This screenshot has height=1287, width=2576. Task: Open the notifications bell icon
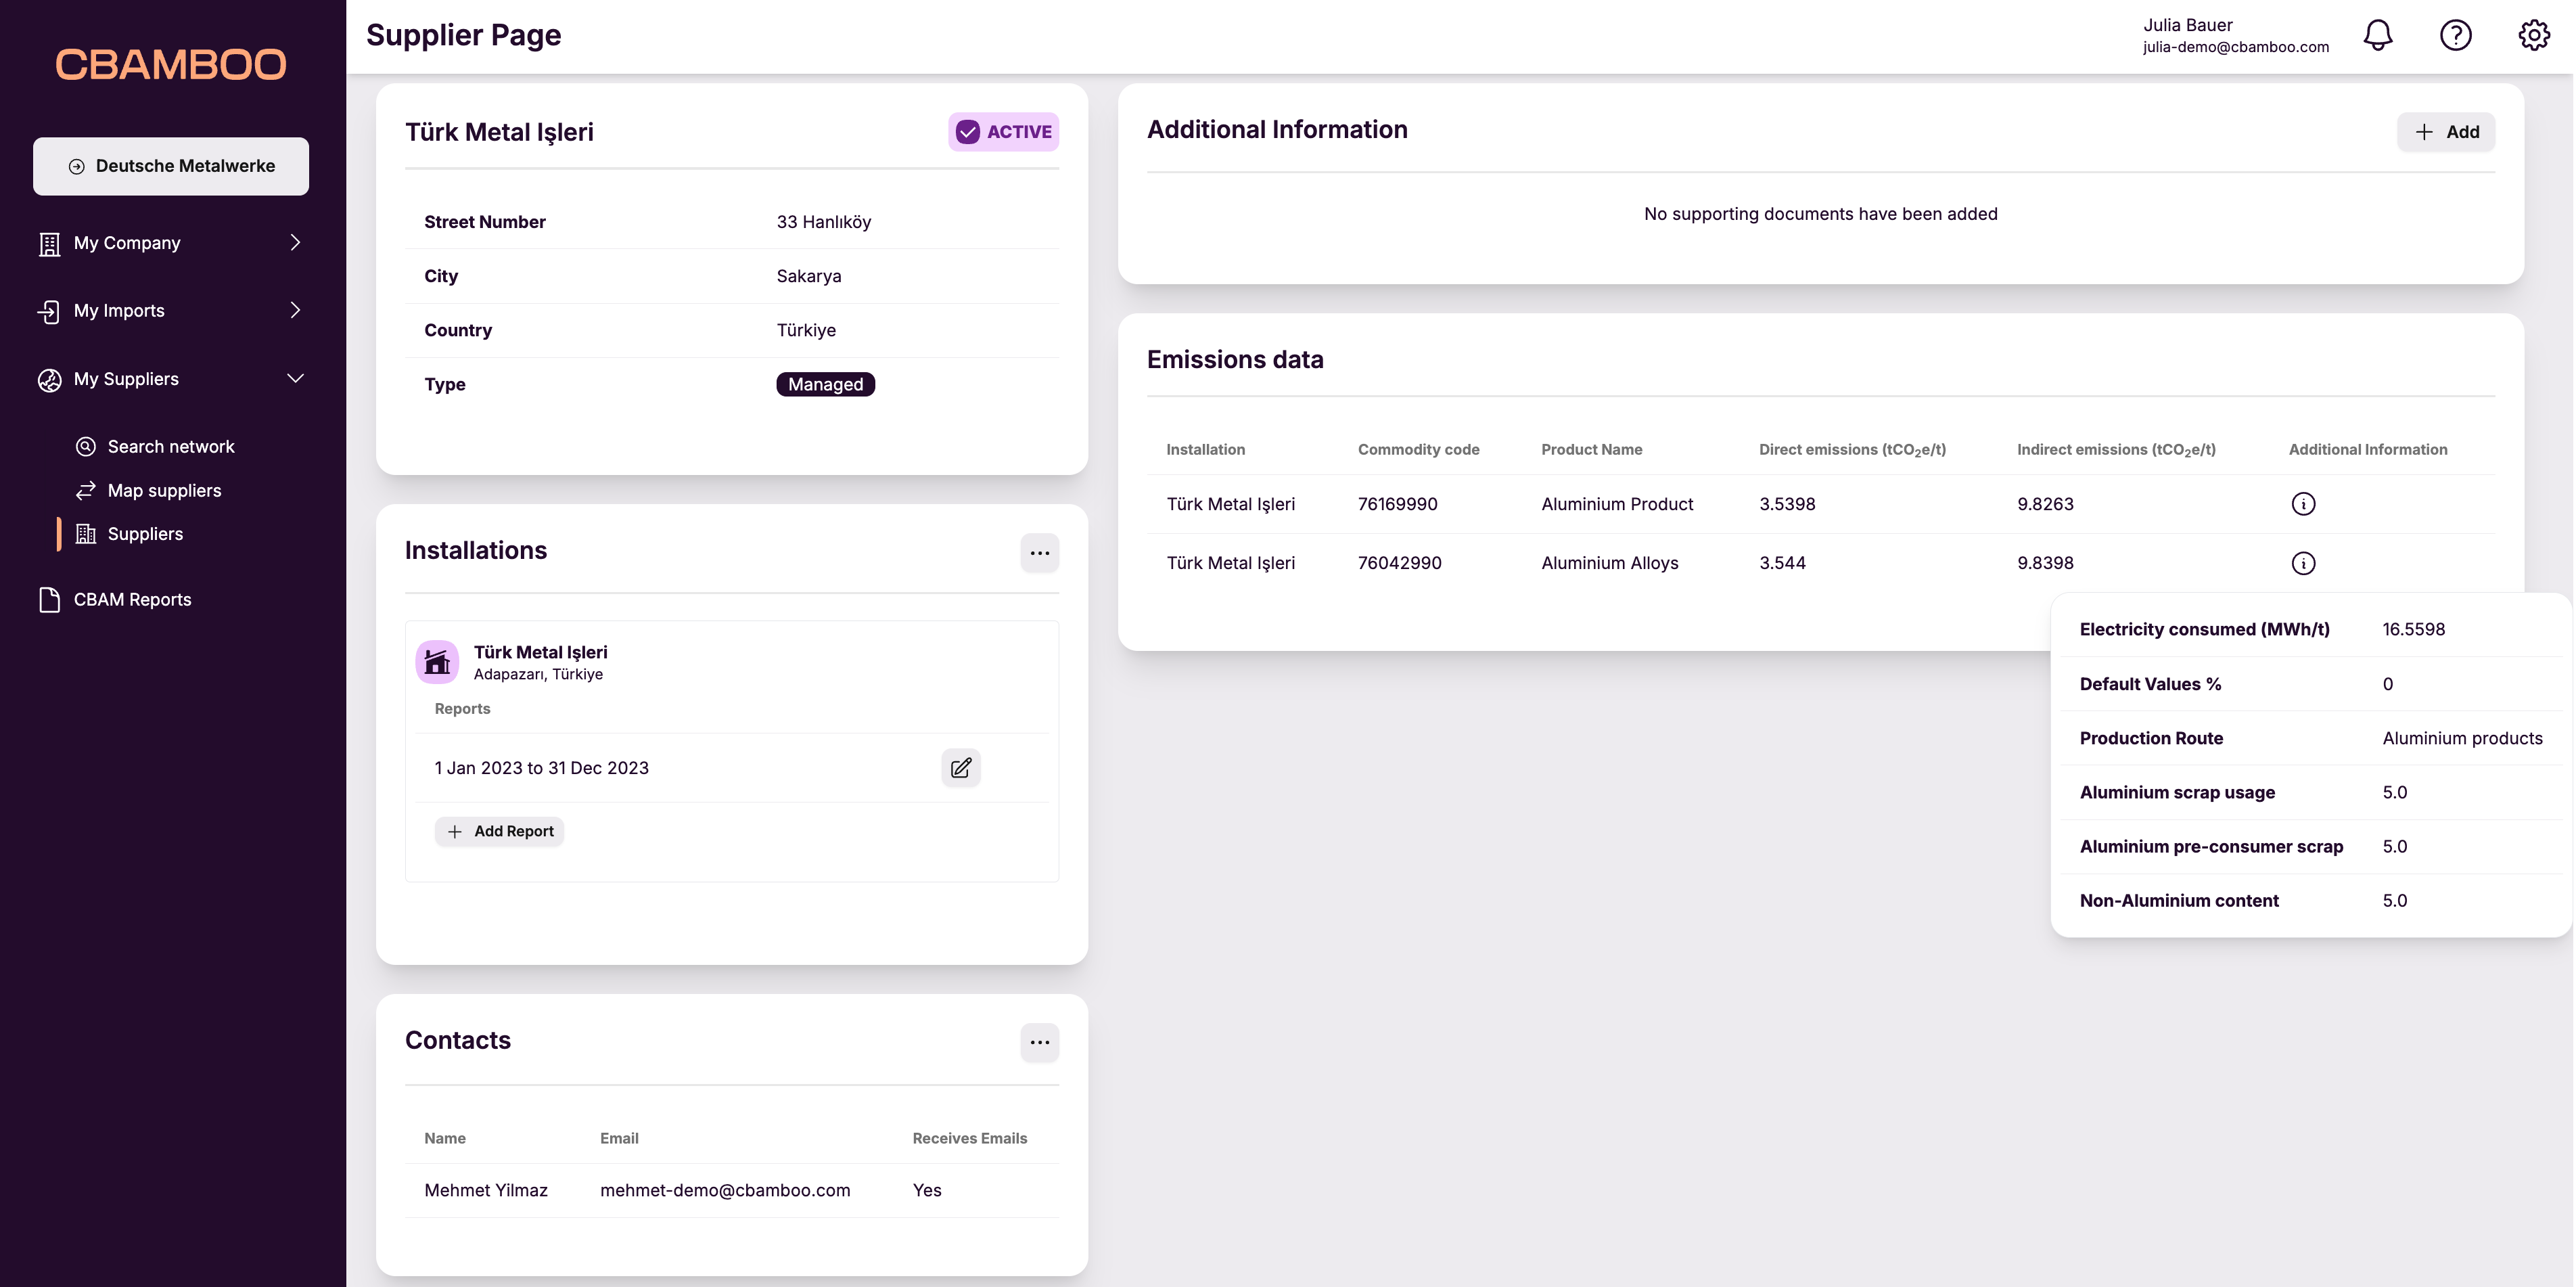tap(2377, 35)
